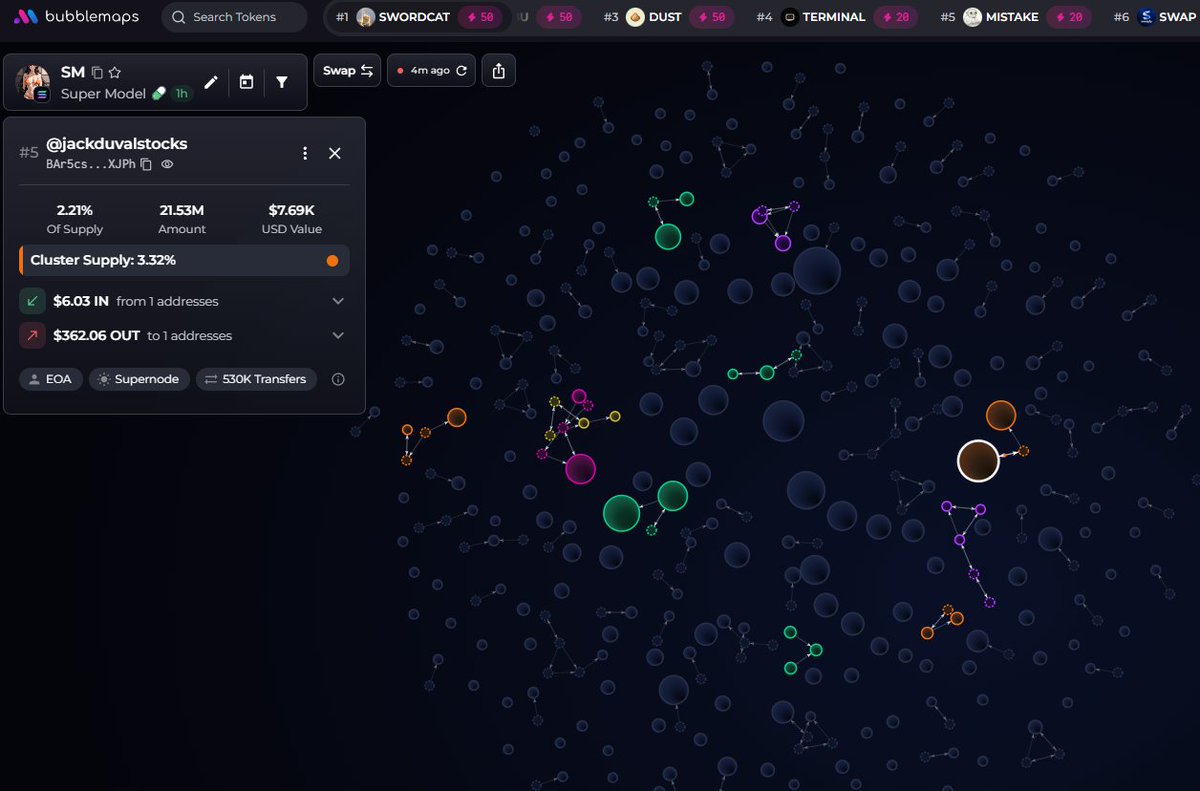Click the green incoming arrow icon

coord(32,301)
